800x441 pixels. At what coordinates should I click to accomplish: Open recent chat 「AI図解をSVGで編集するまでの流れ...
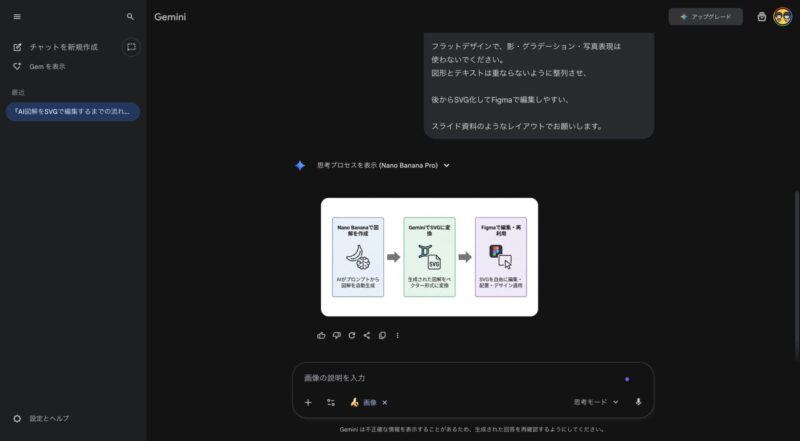(x=72, y=112)
